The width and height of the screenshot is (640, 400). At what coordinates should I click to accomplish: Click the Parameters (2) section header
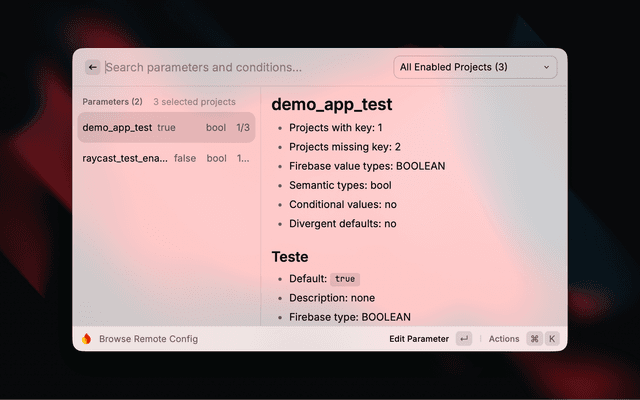tap(112, 102)
